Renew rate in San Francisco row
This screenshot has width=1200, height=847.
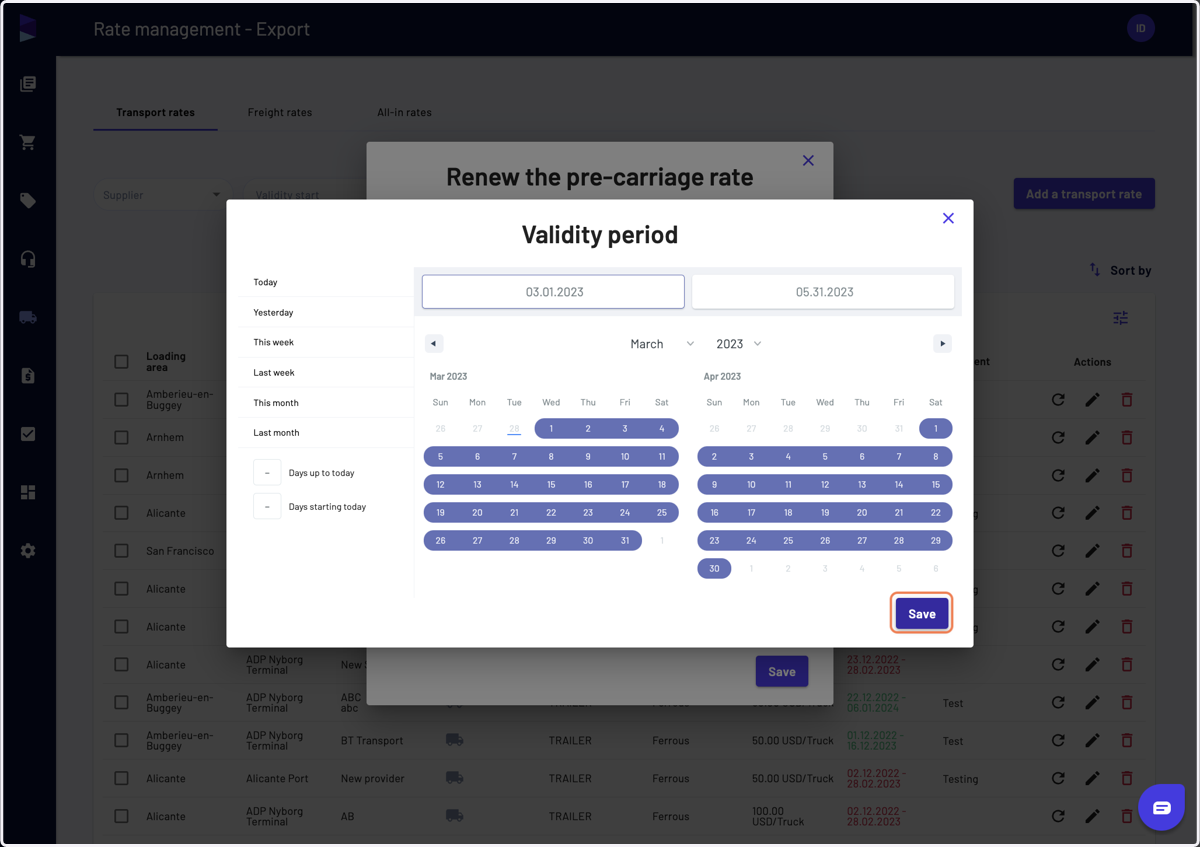[x=1058, y=551]
